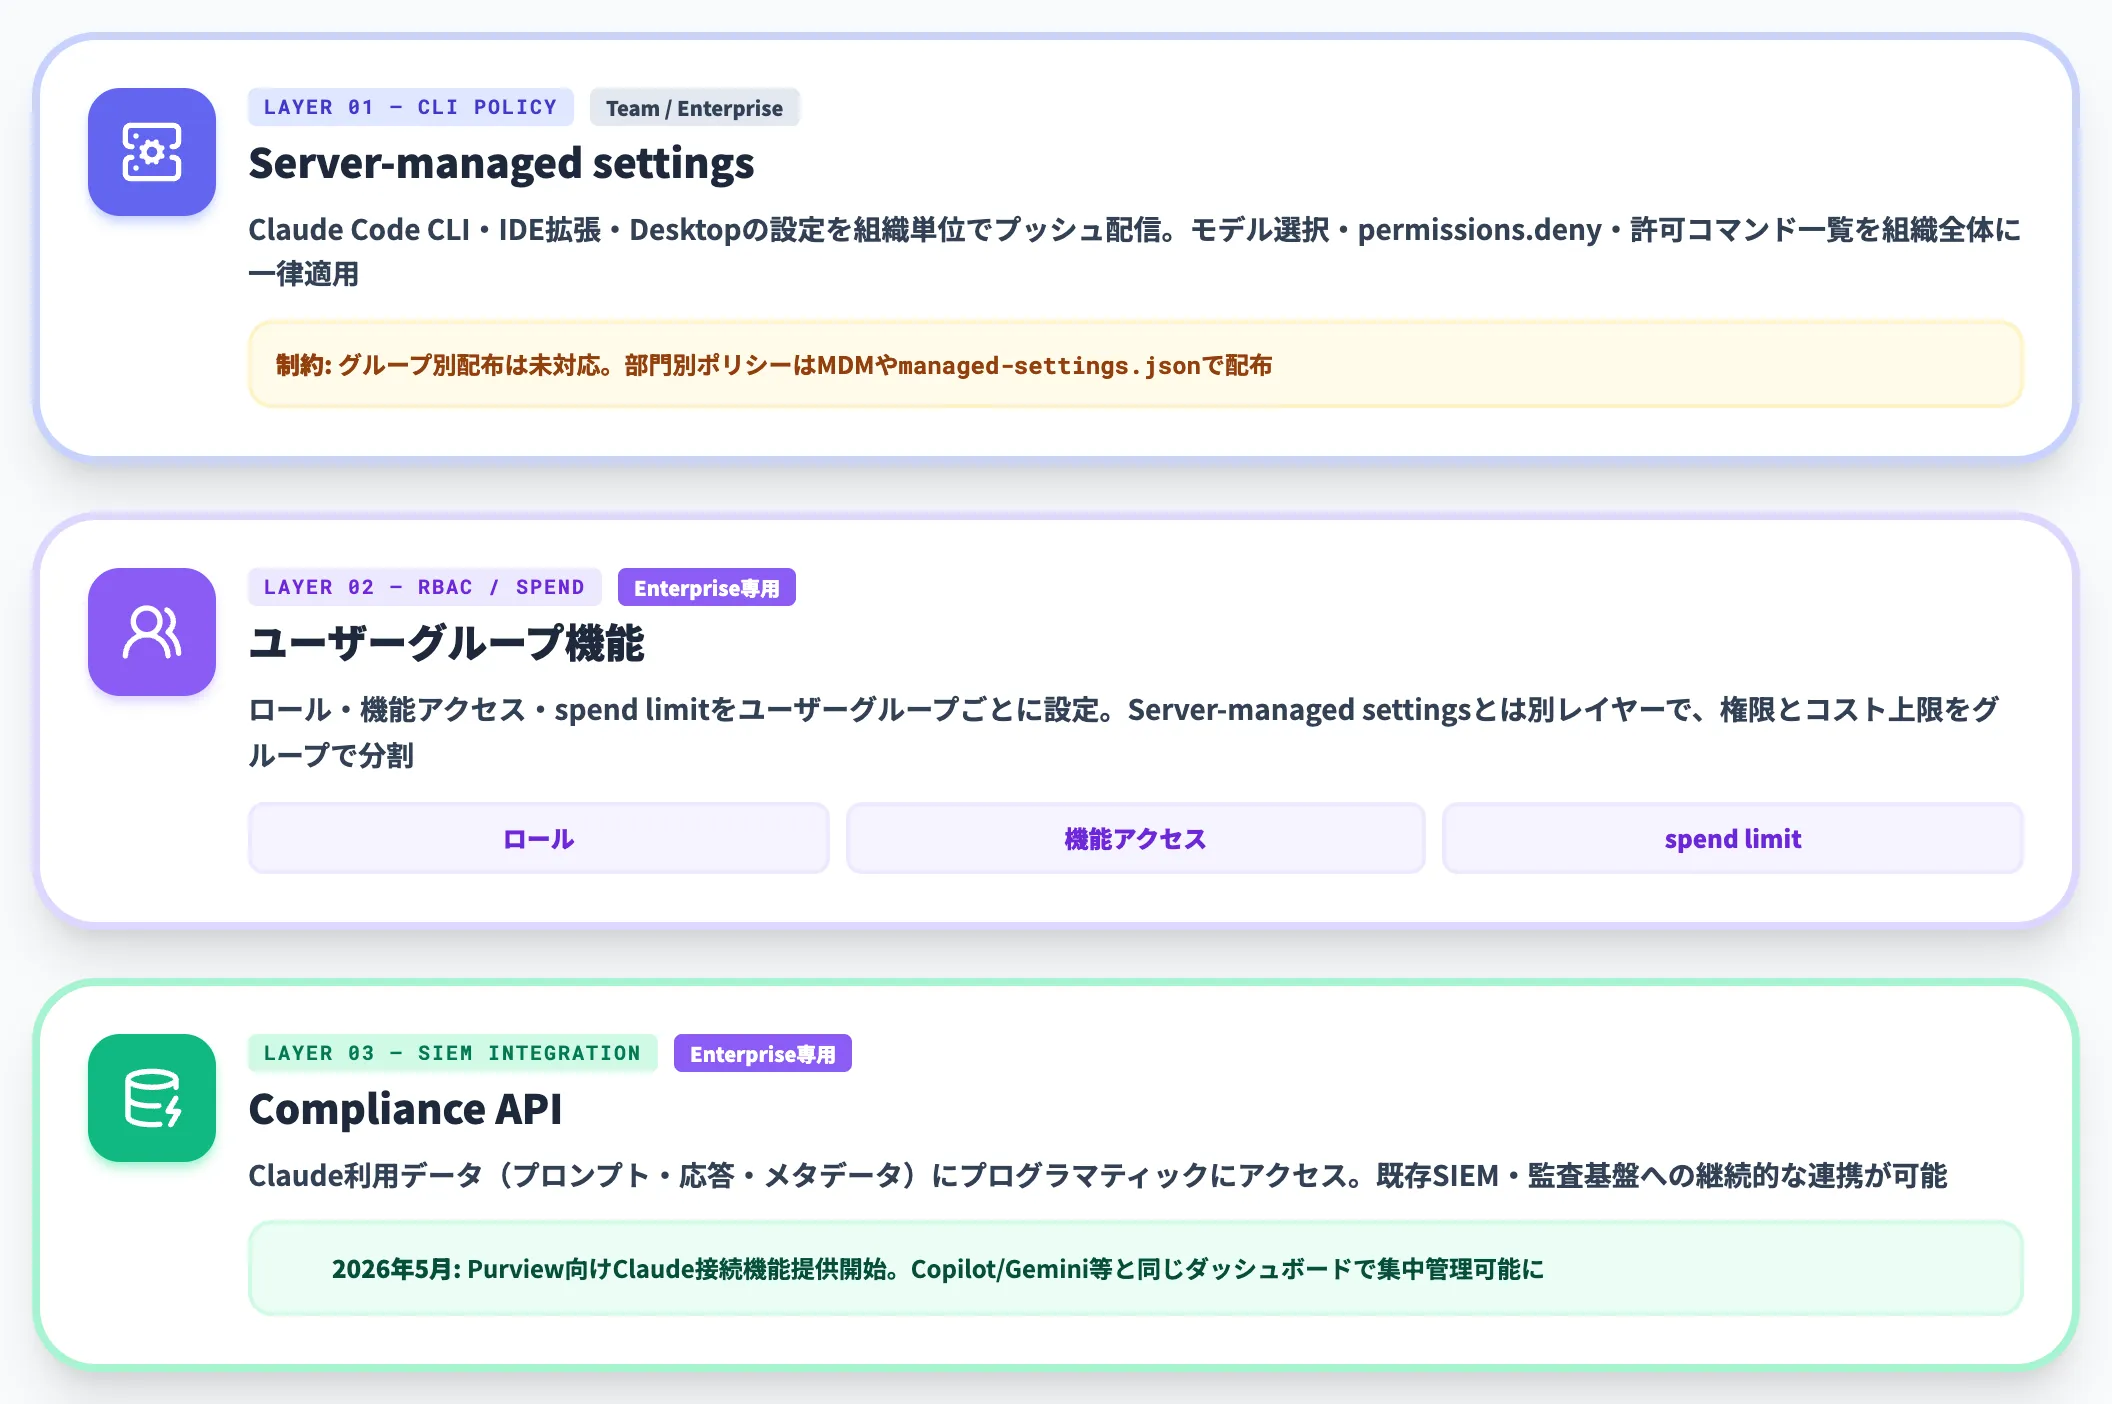Viewport: 2112px width, 1404px height.
Task: Select the LAYER 01 – CLI POLICY tag
Action: (x=410, y=107)
